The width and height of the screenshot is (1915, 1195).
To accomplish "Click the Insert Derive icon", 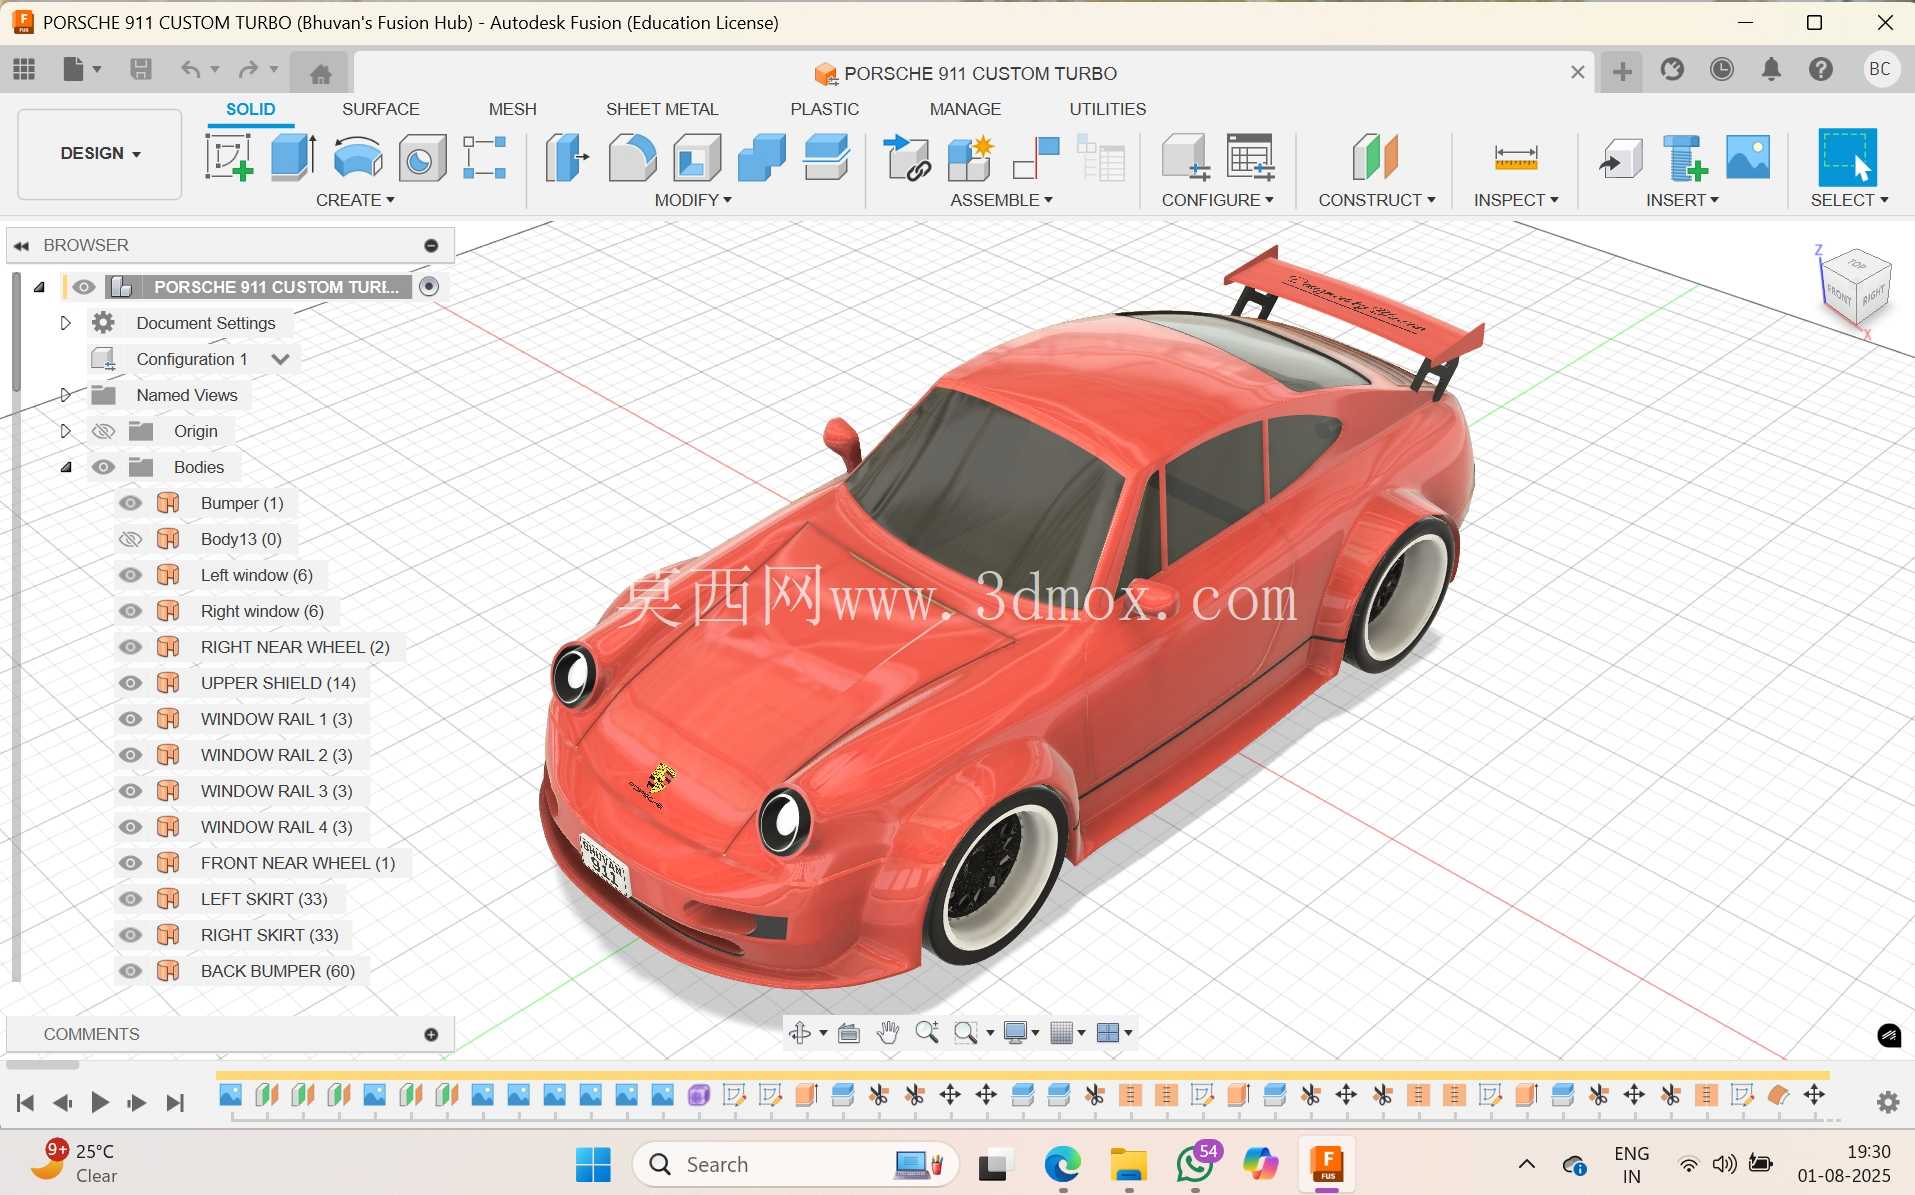I will point(1620,158).
